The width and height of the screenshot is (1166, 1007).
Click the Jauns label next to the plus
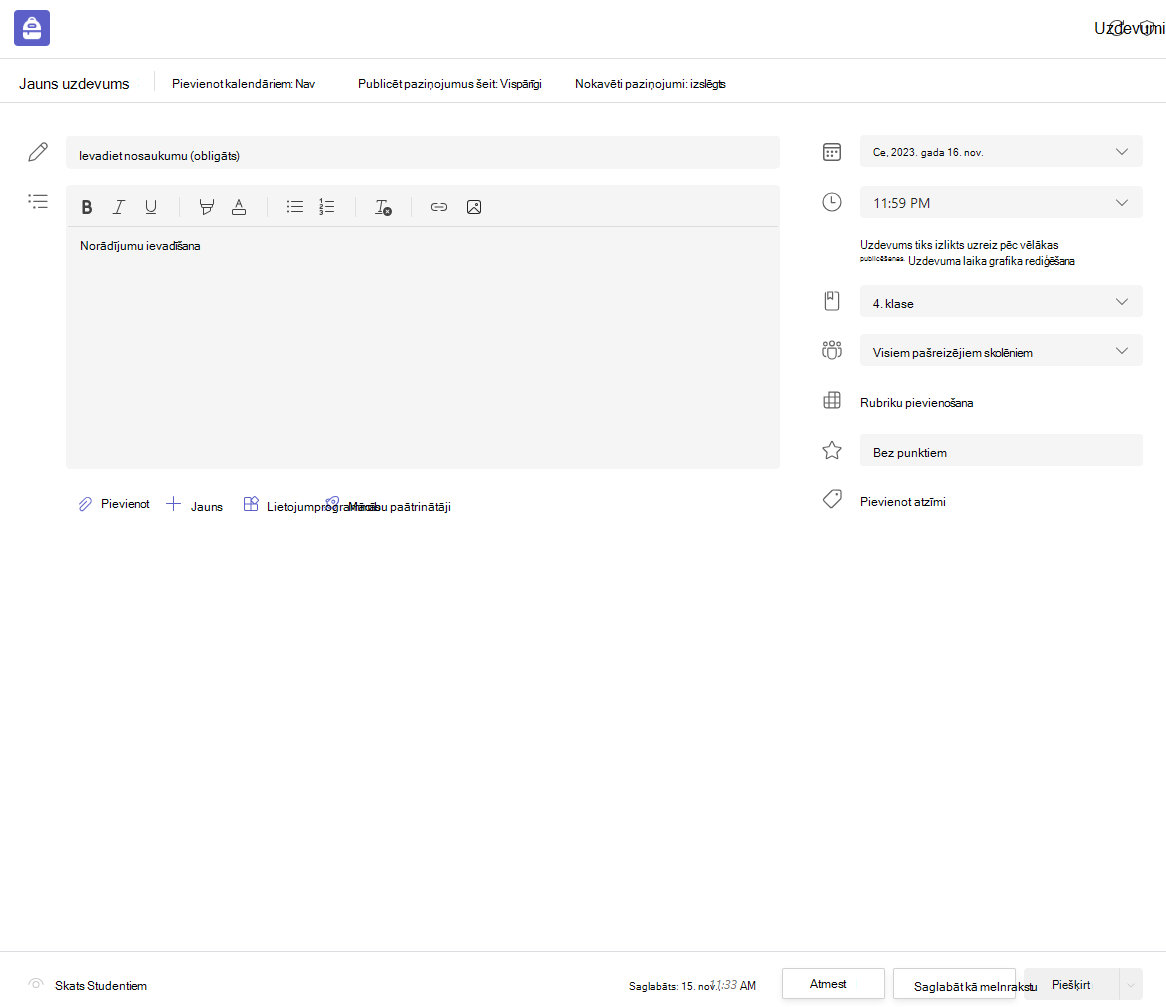point(207,506)
